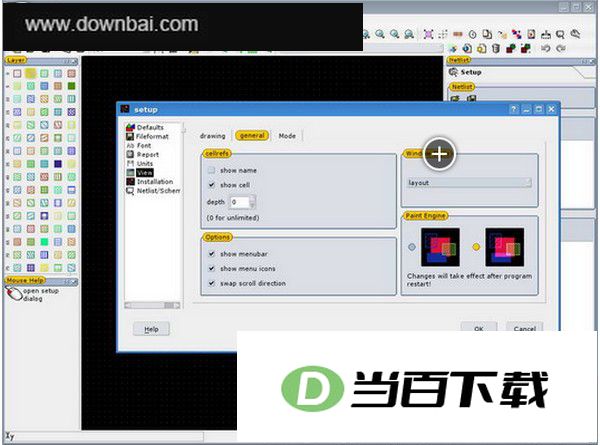Viewport: 600px width, 445px height.
Task: Switch to the drawing tab
Action: [212, 136]
